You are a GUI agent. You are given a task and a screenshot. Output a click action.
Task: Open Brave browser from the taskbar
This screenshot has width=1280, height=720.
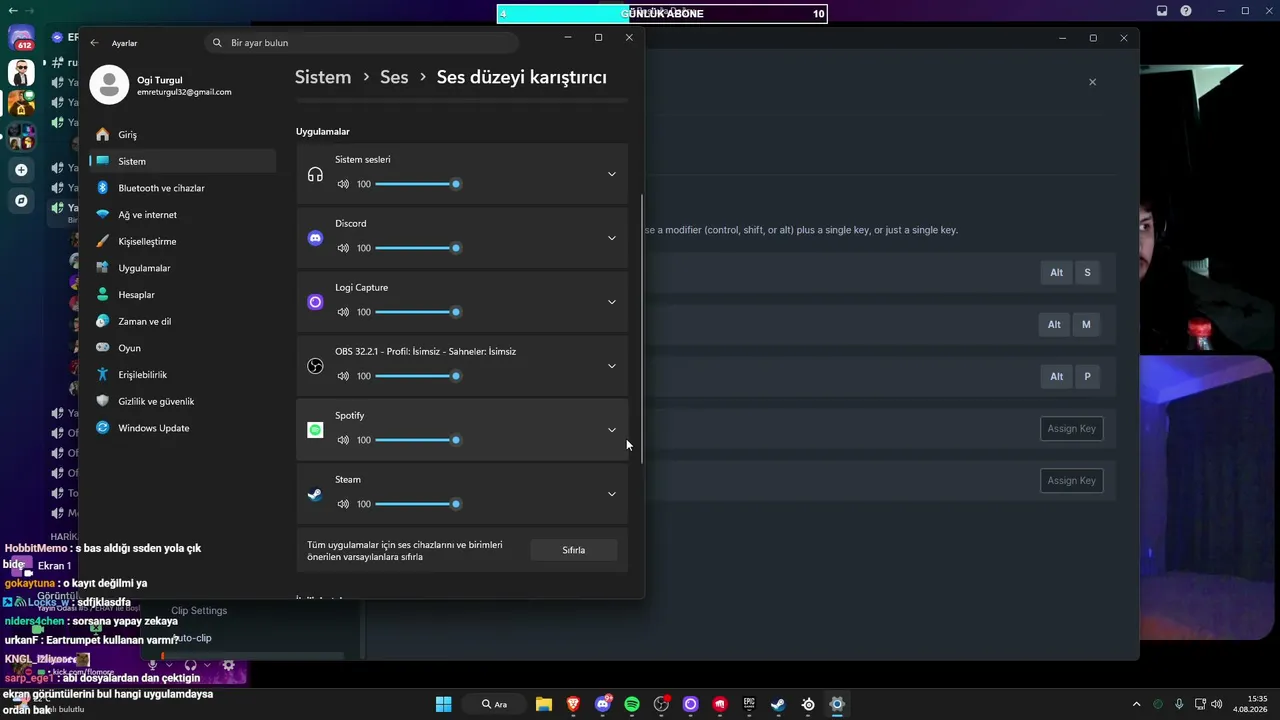(x=573, y=704)
